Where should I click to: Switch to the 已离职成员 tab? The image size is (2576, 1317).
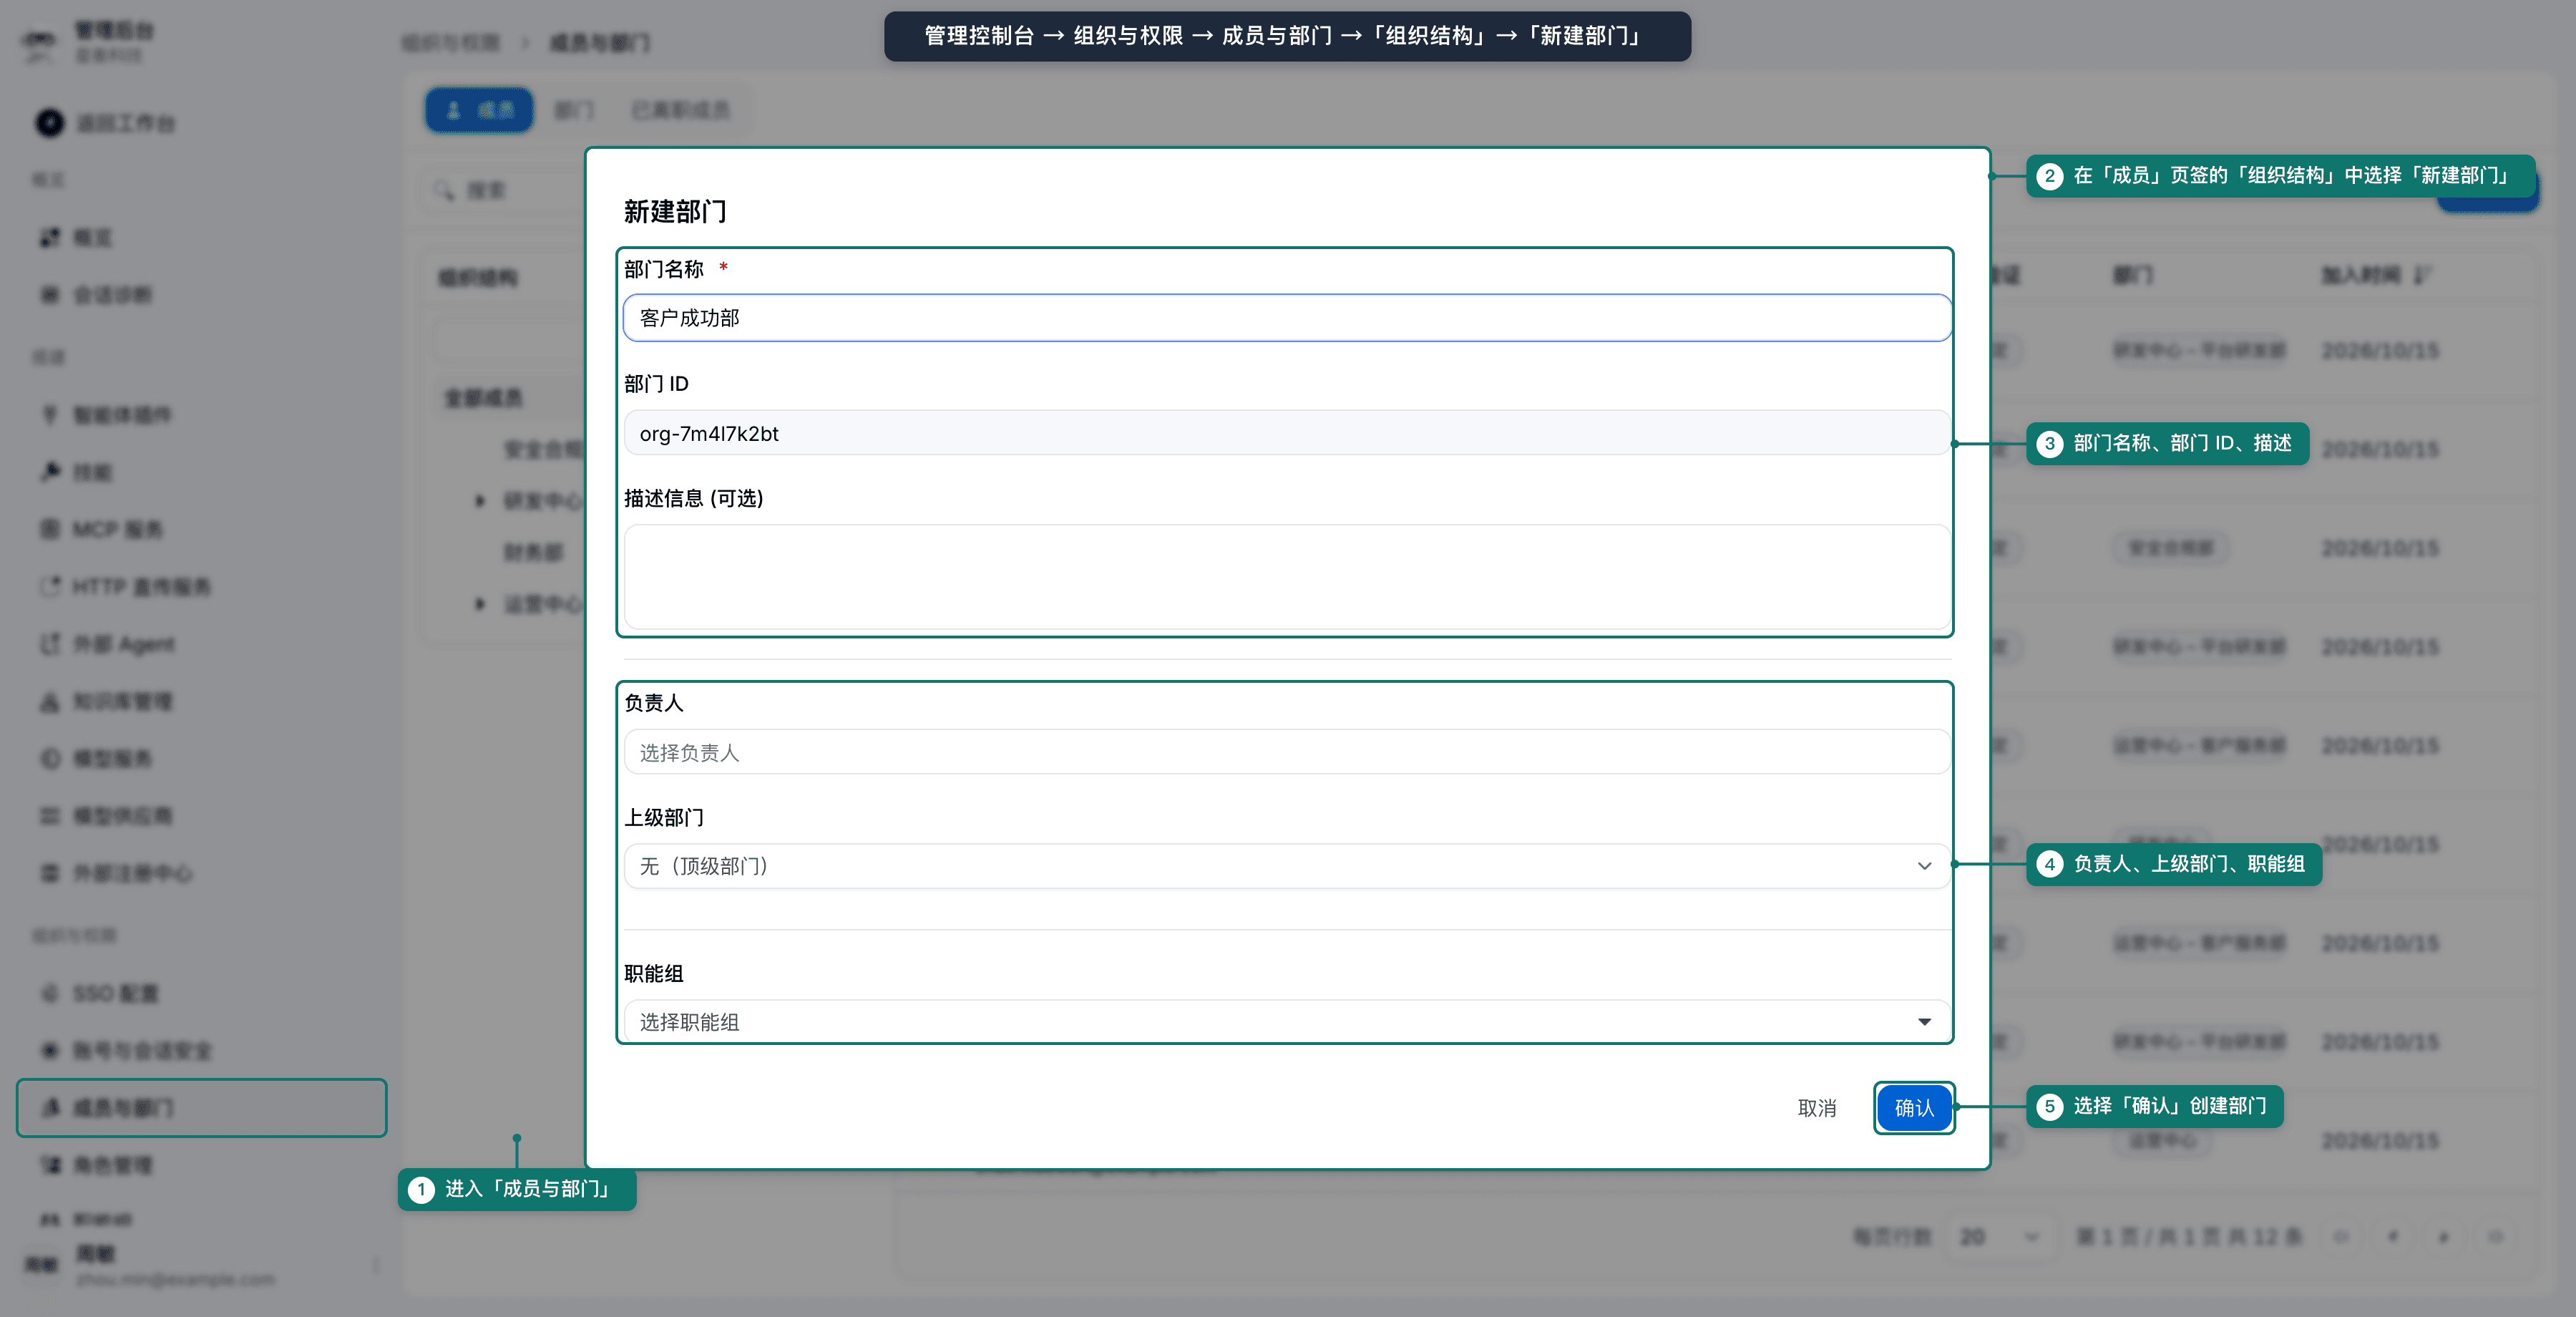point(681,110)
